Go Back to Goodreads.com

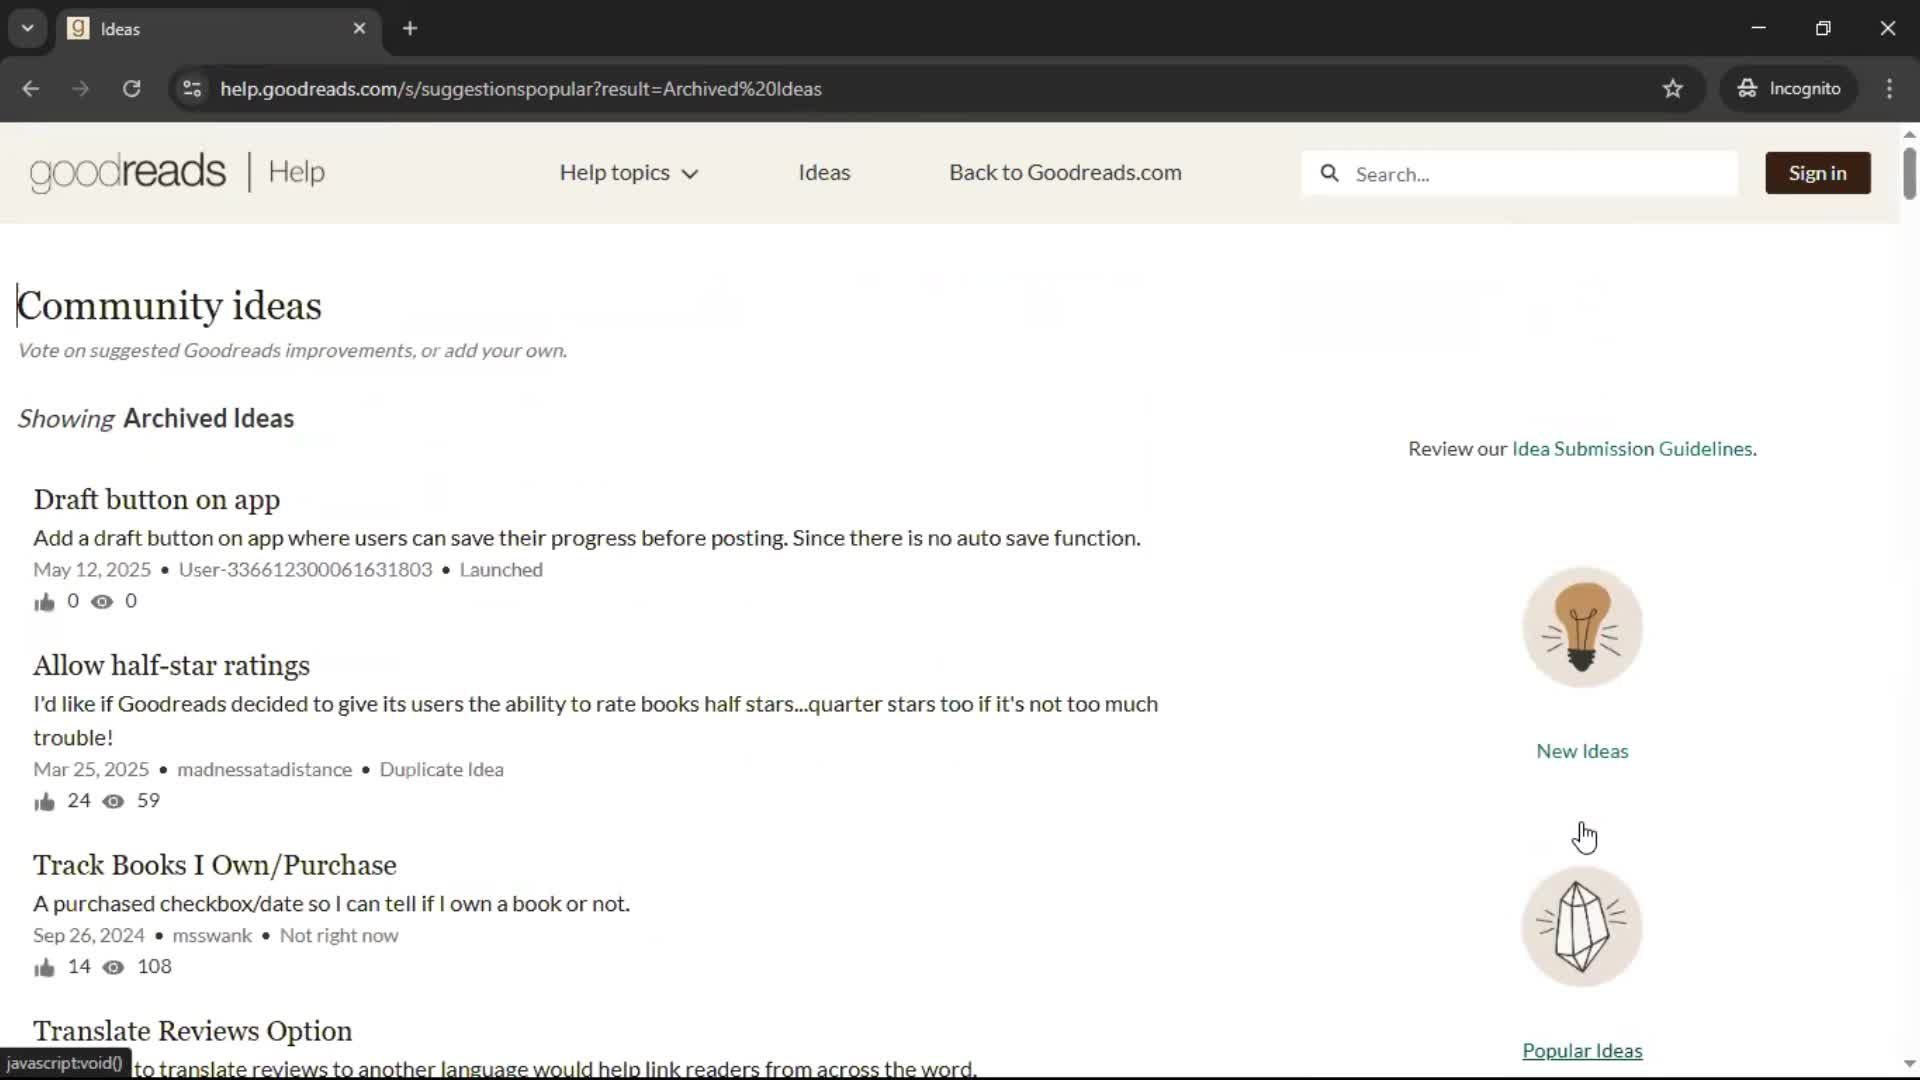(1065, 173)
